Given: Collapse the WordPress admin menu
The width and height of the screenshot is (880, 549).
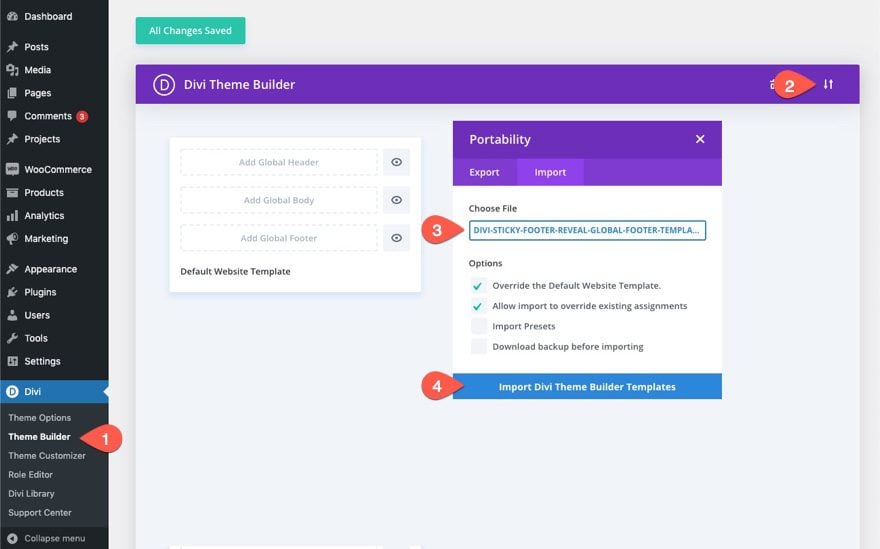Looking at the screenshot, I should coord(46,538).
